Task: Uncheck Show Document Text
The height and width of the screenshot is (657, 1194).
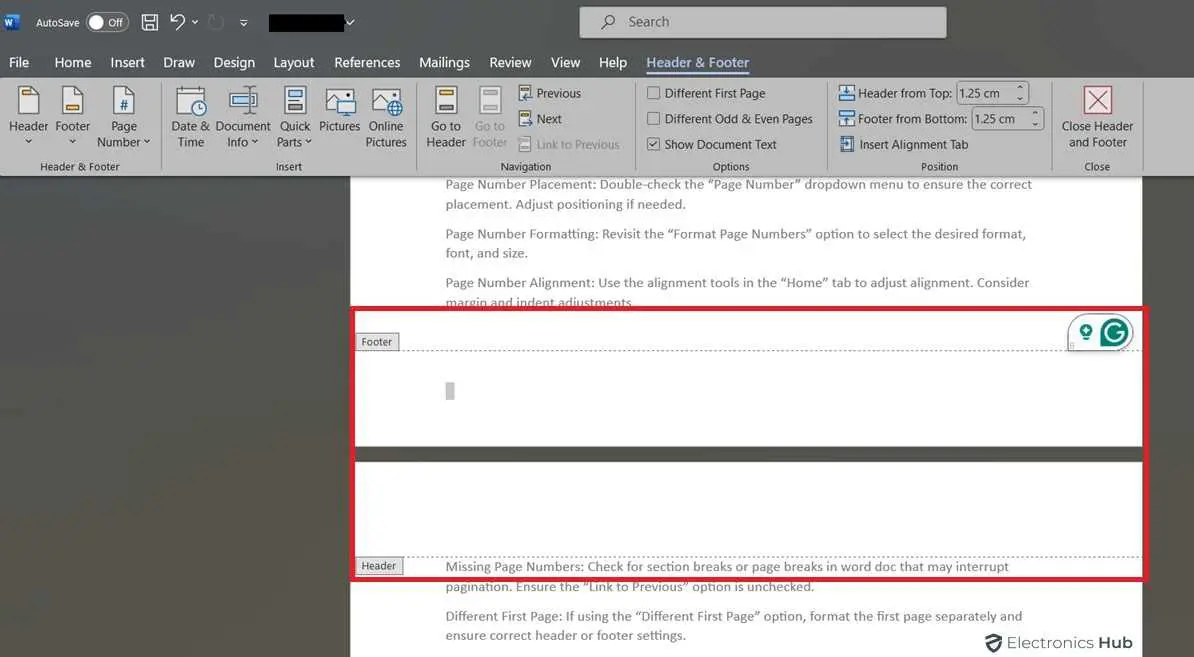Action: [x=653, y=144]
